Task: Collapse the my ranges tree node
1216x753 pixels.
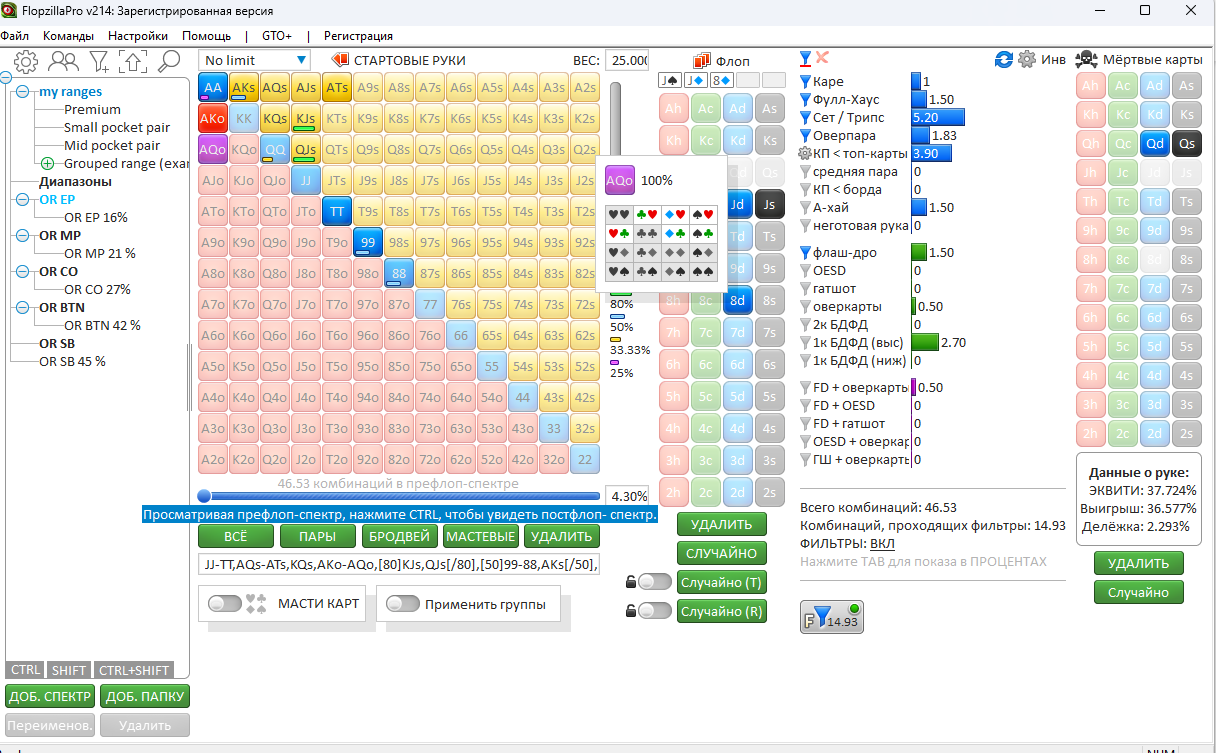Action: (x=22, y=92)
